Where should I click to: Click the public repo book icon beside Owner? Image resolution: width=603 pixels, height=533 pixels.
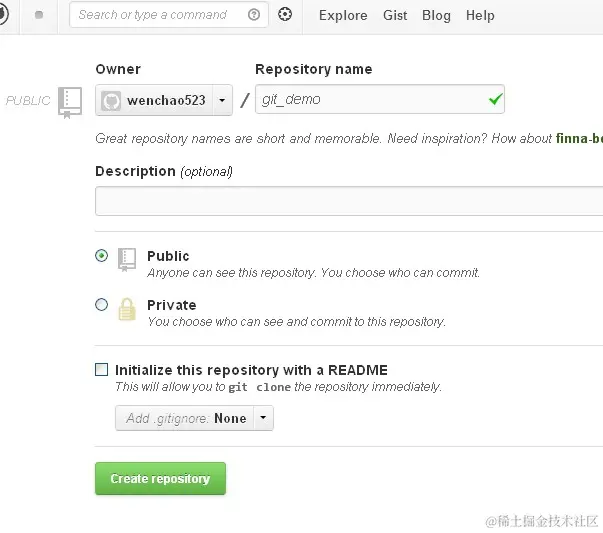pyautogui.click(x=70, y=102)
